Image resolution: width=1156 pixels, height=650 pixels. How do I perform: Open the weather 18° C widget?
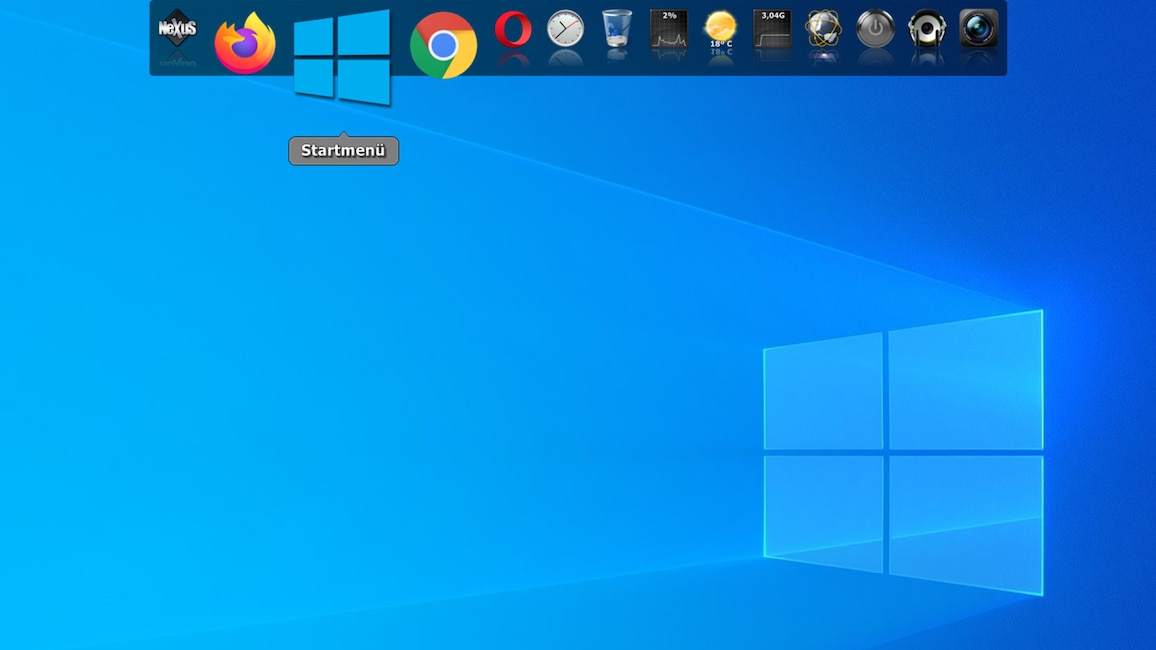(720, 29)
